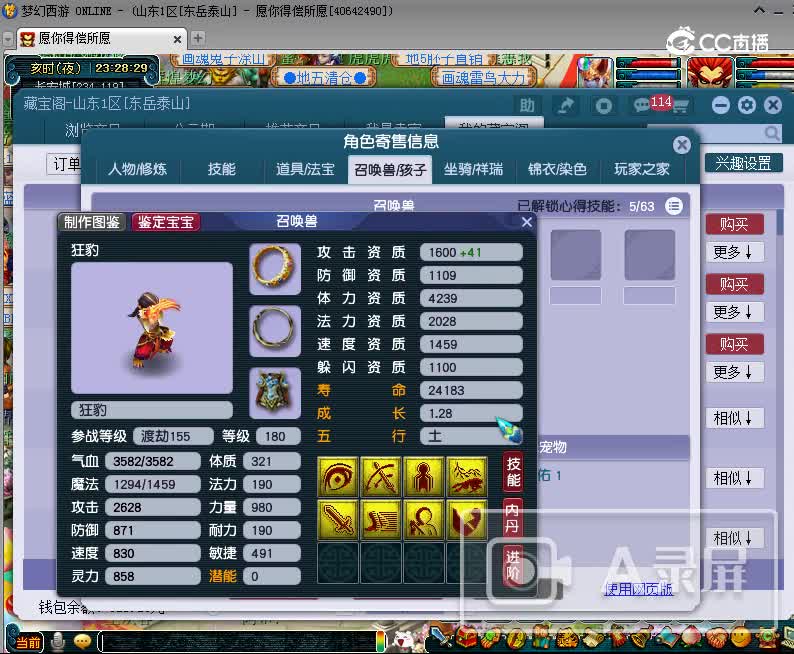
Task: Select the swirling eye skill icon
Action: [x=338, y=477]
